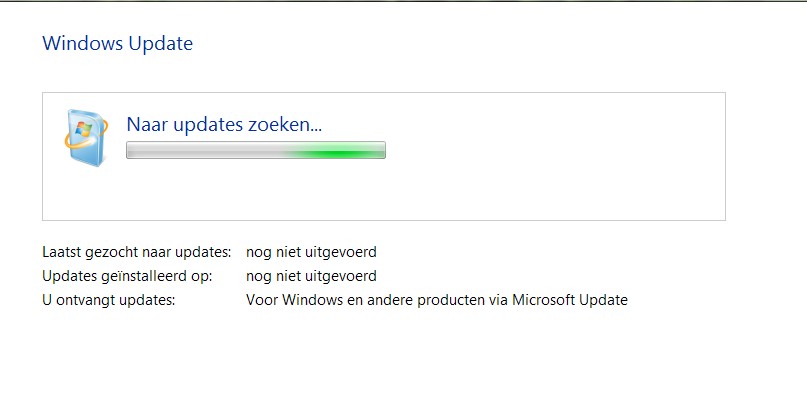
Task: Click the 'Updates geïnstalleerd op:' label
Action: tap(127, 276)
